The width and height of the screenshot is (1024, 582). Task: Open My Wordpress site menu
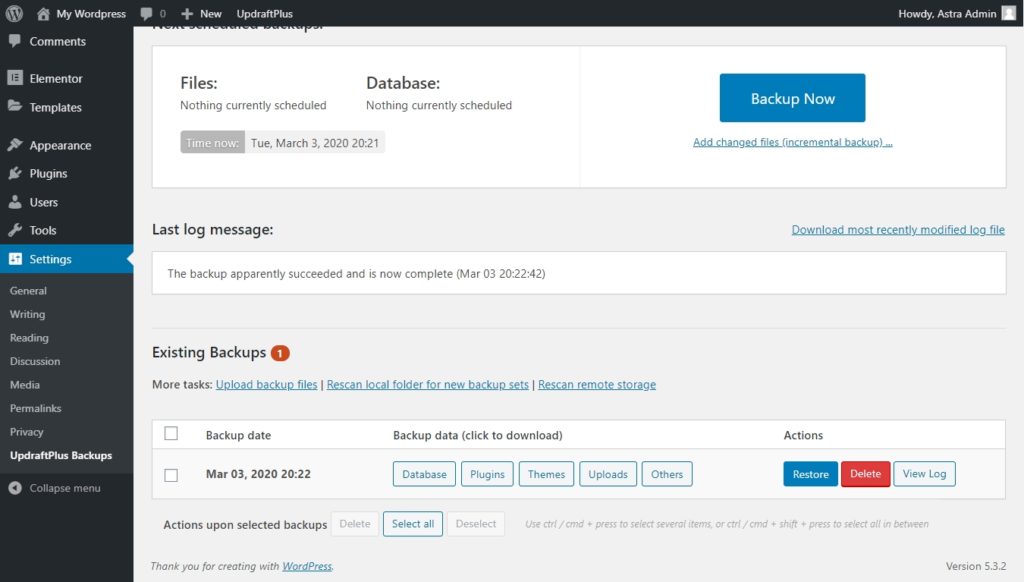tap(91, 14)
